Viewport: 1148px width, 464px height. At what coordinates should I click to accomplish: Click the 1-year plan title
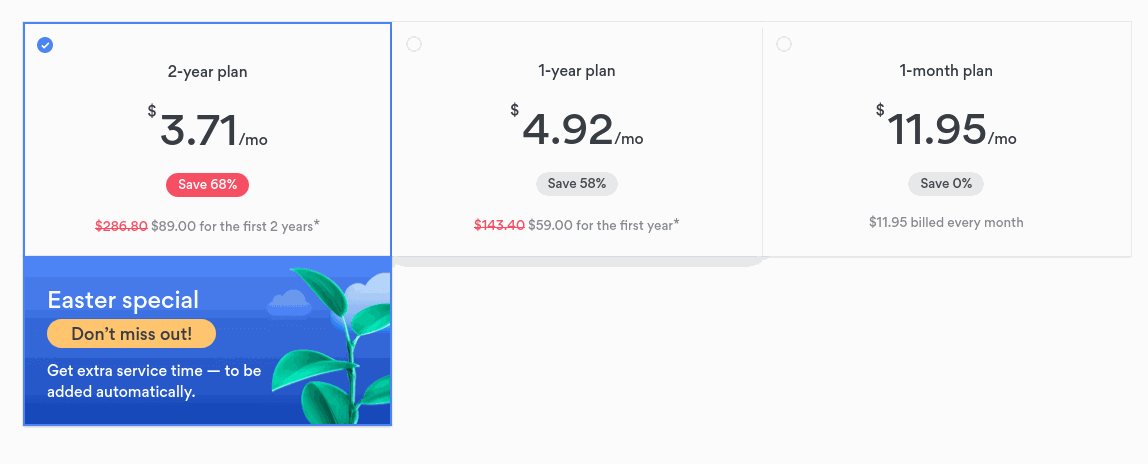[x=577, y=72]
